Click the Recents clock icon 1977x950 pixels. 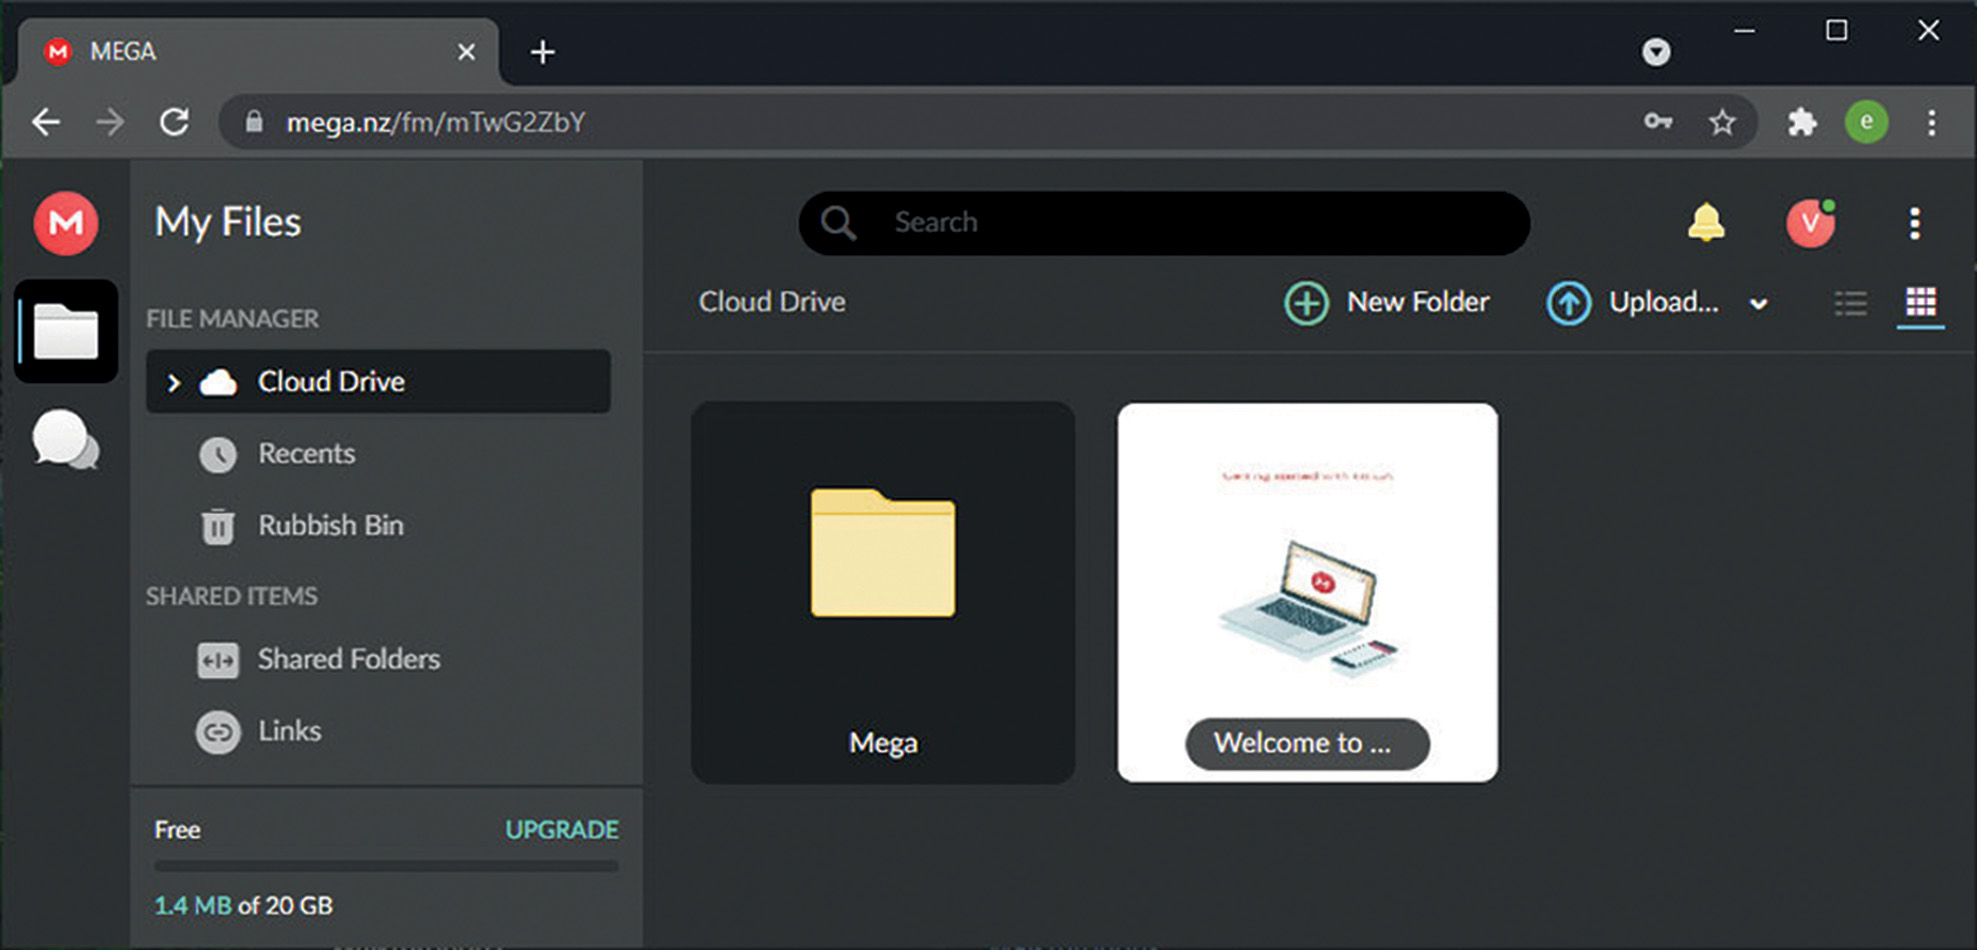218,455
